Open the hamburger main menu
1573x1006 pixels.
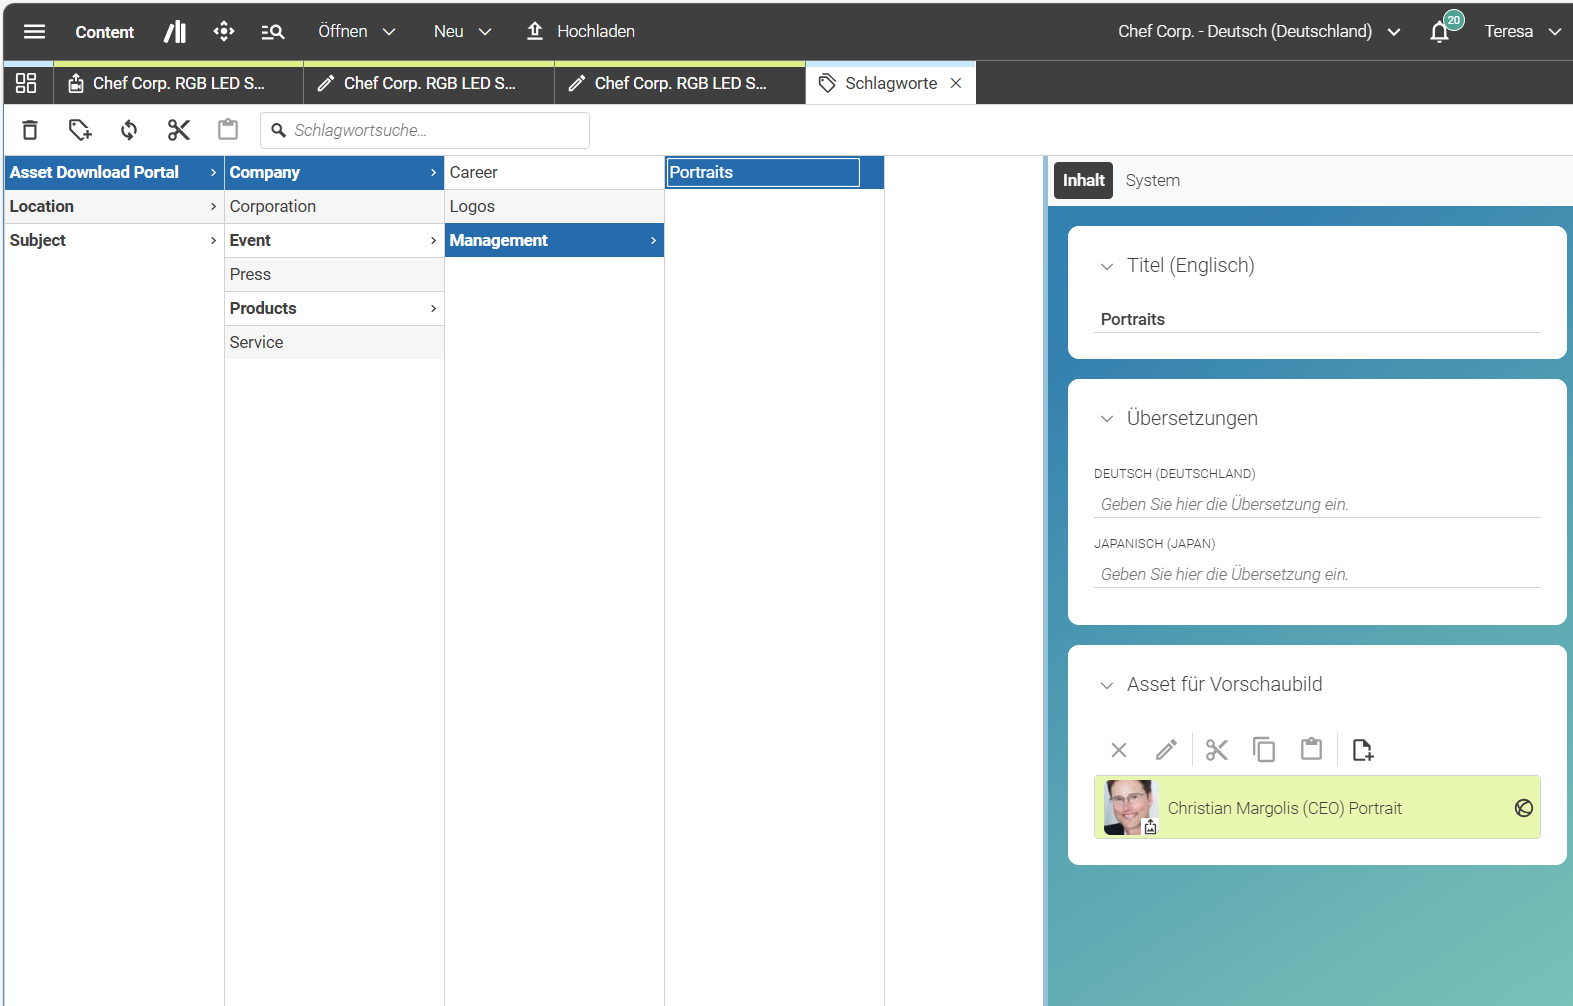pos(34,31)
